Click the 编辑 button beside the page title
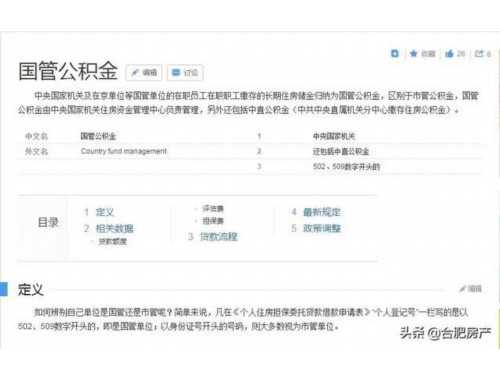Screen dimensions: 500x380 point(144,72)
